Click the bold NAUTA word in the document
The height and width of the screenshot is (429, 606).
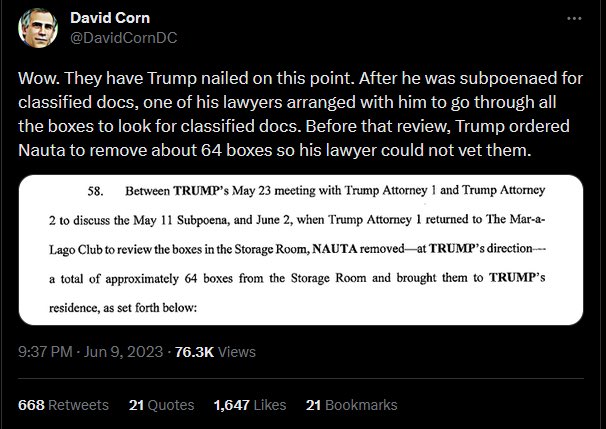coord(335,249)
